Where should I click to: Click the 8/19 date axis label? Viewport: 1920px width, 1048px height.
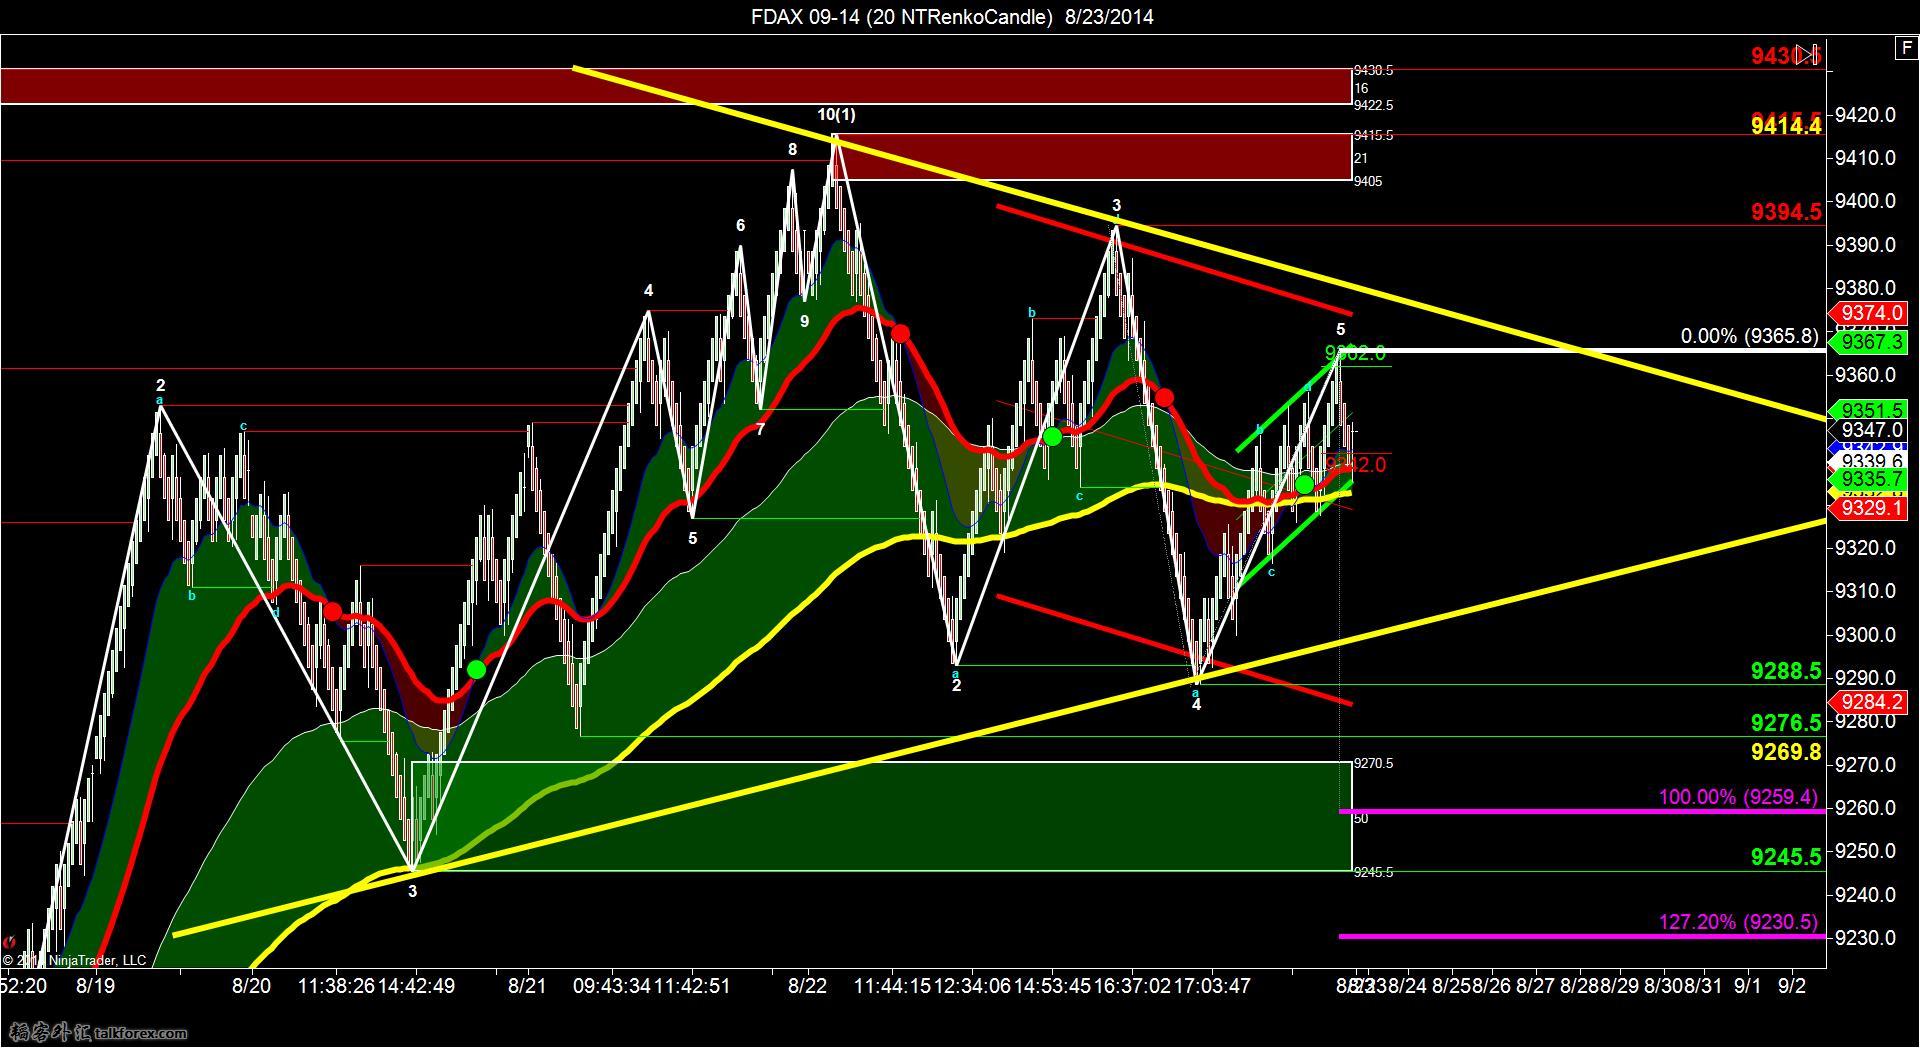click(95, 986)
